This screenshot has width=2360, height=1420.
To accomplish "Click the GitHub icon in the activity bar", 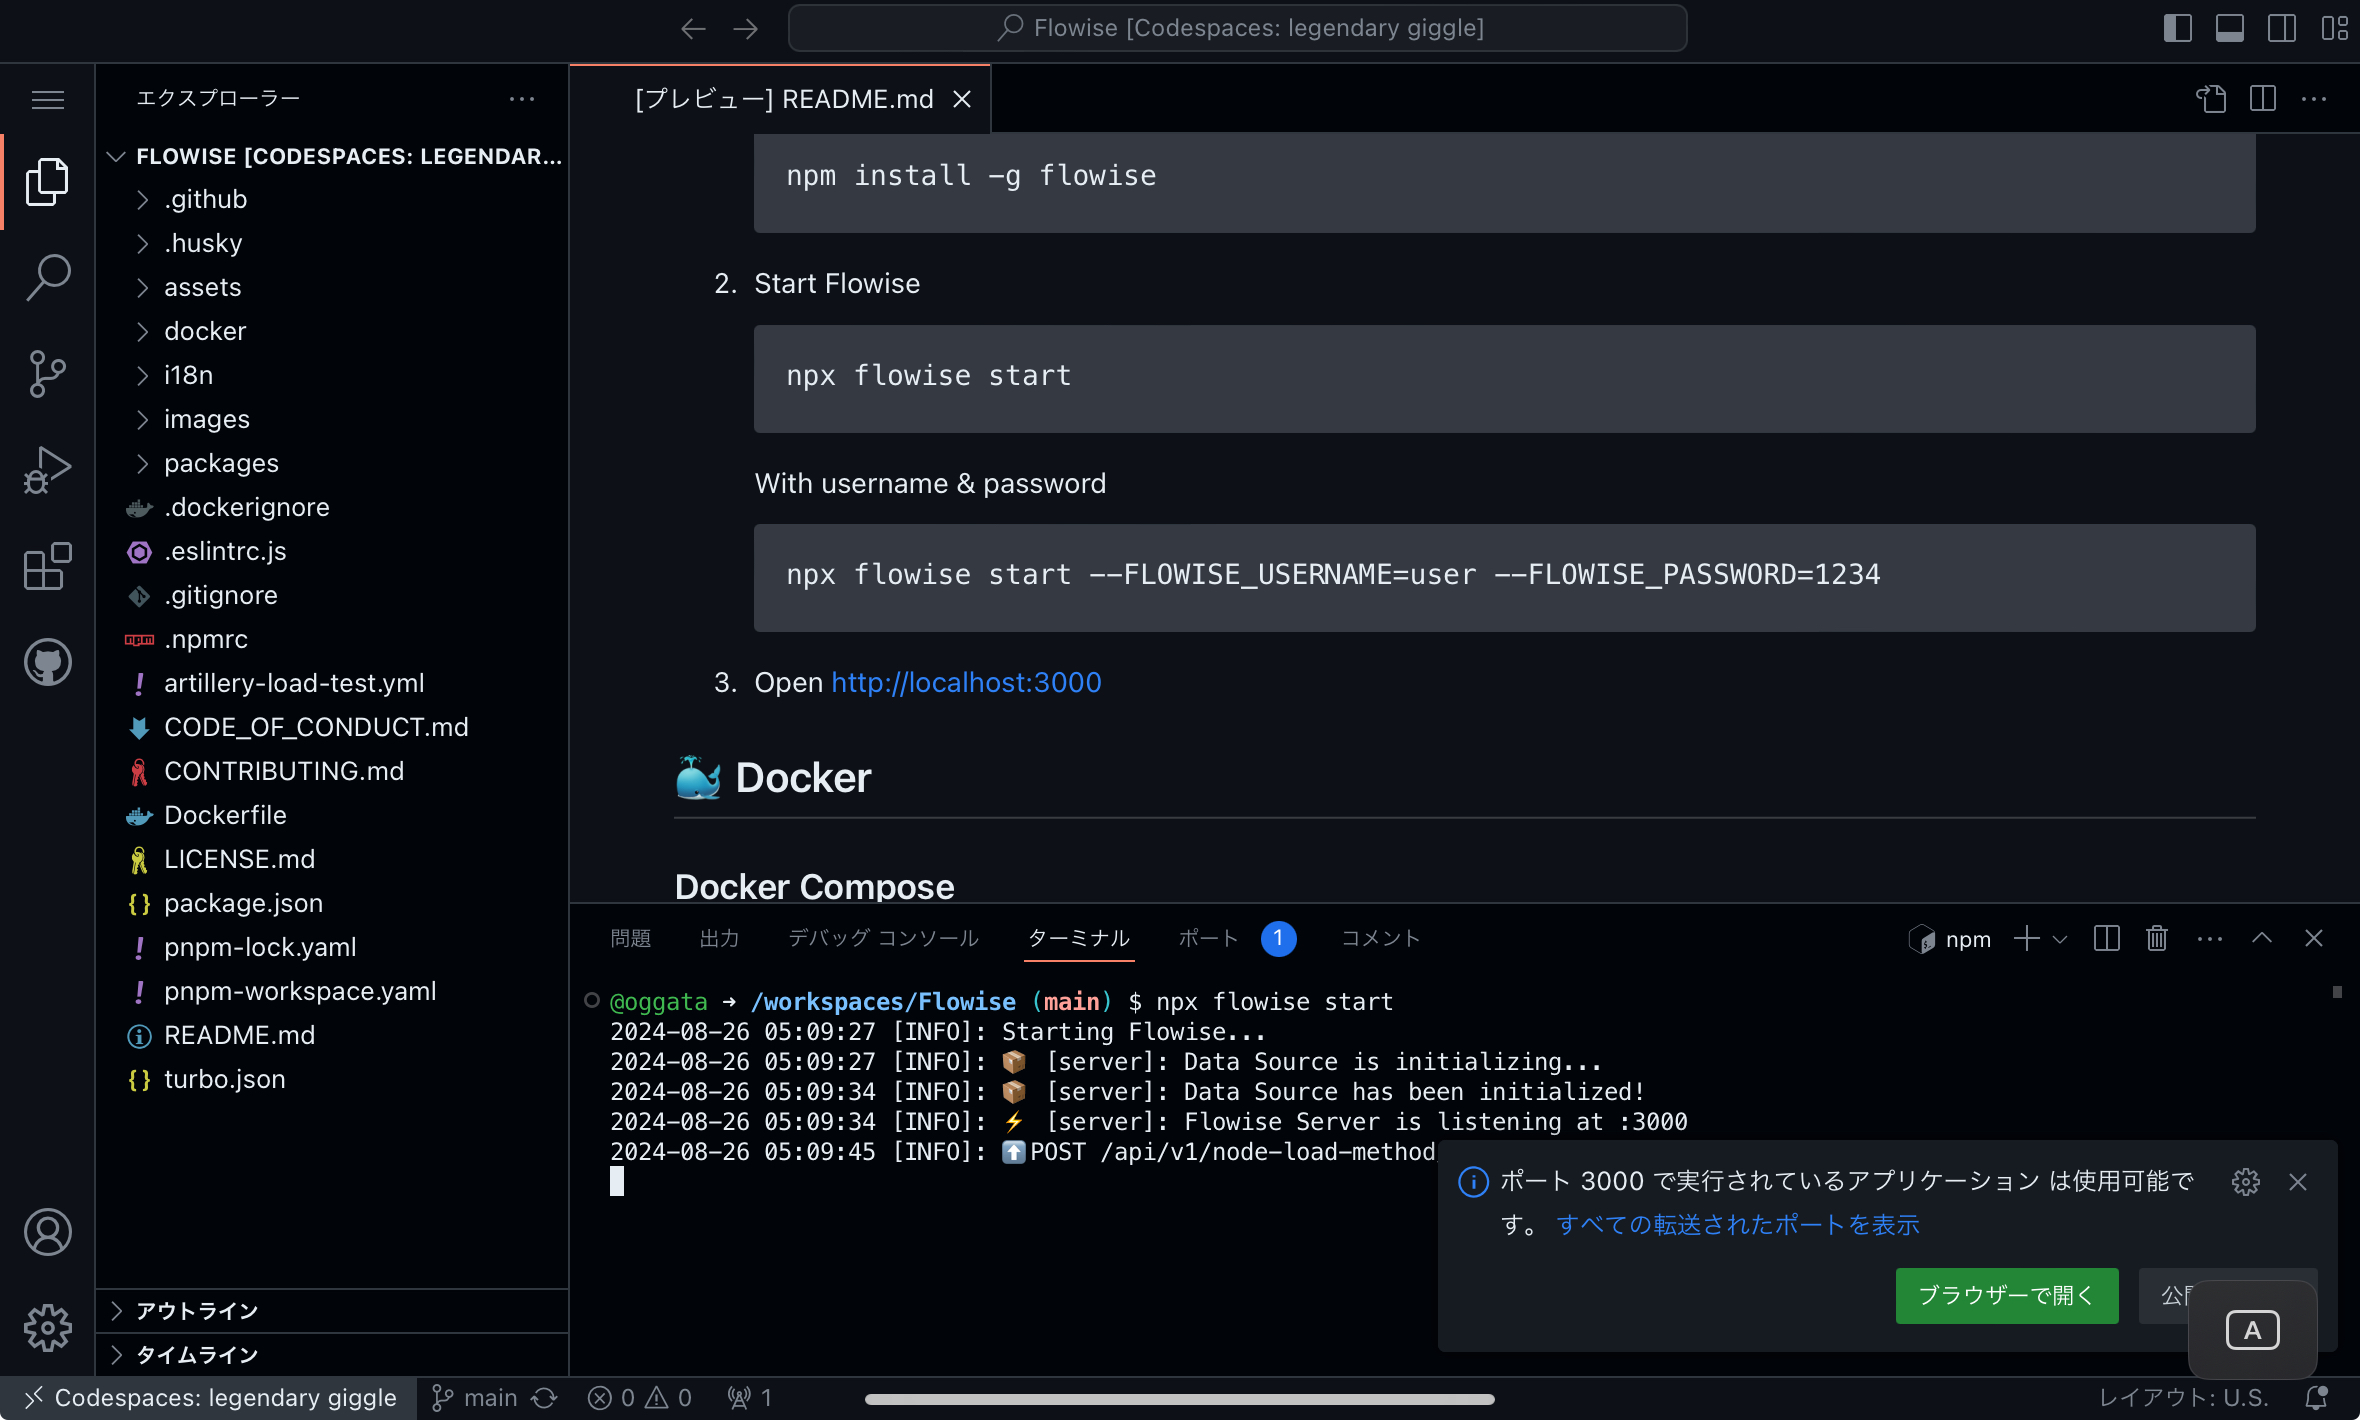I will pos(47,661).
